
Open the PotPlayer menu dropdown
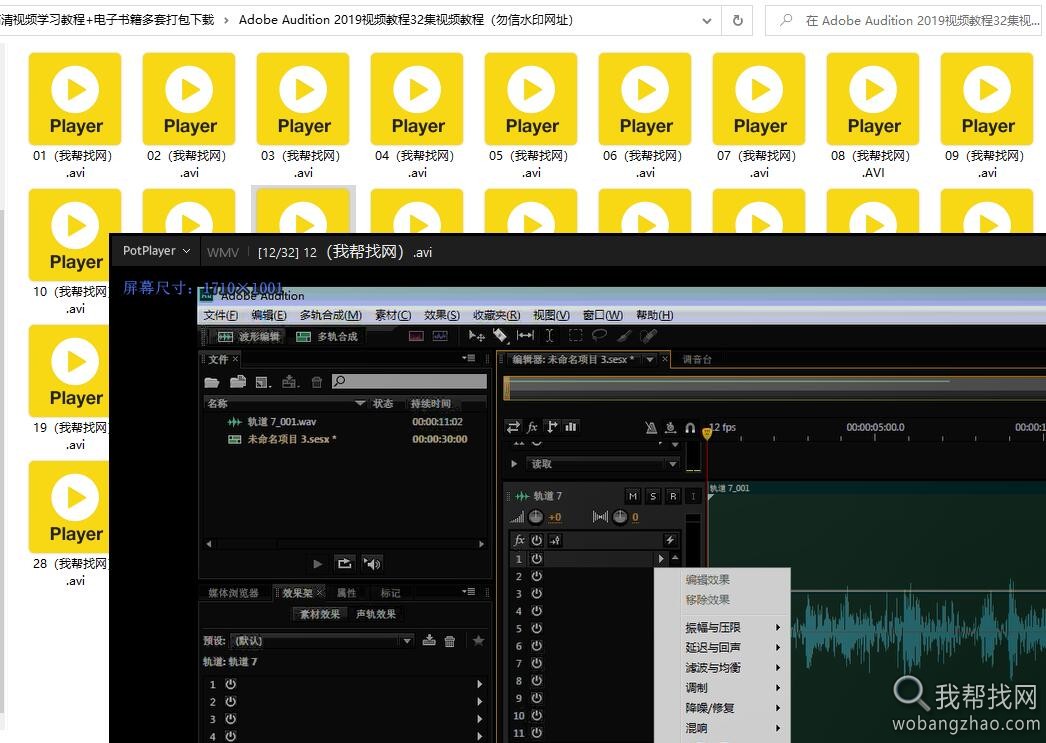157,251
